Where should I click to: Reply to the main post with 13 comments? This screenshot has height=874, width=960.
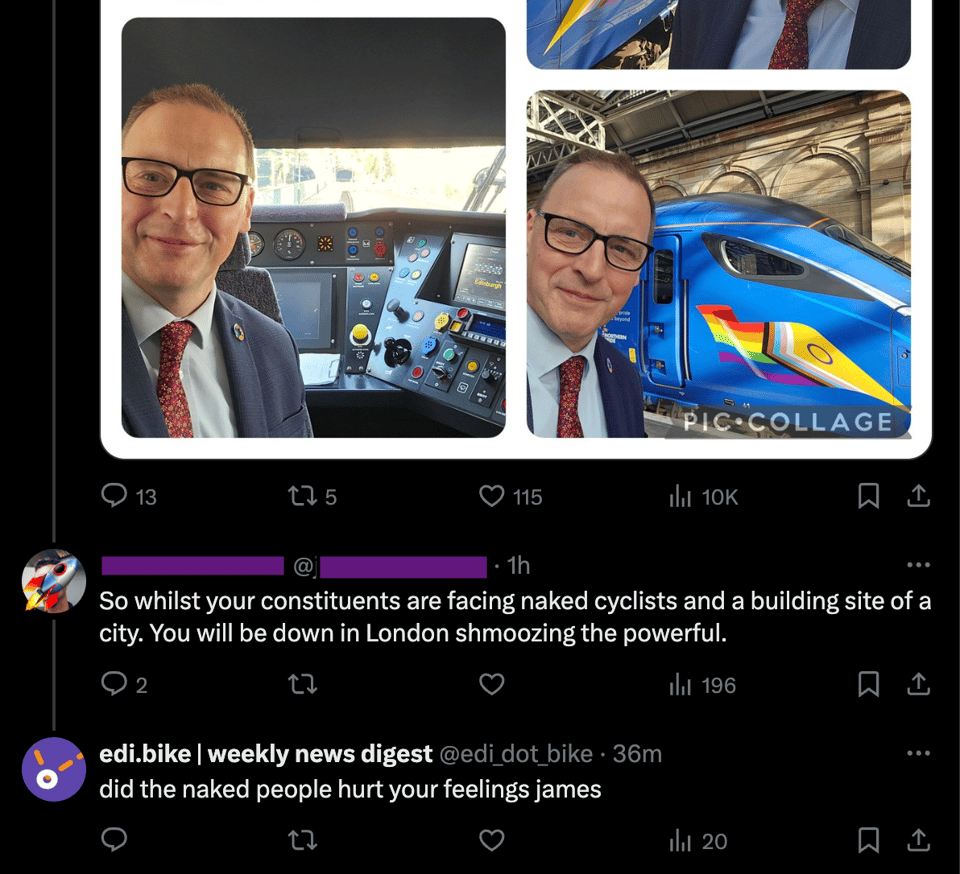tap(116, 496)
